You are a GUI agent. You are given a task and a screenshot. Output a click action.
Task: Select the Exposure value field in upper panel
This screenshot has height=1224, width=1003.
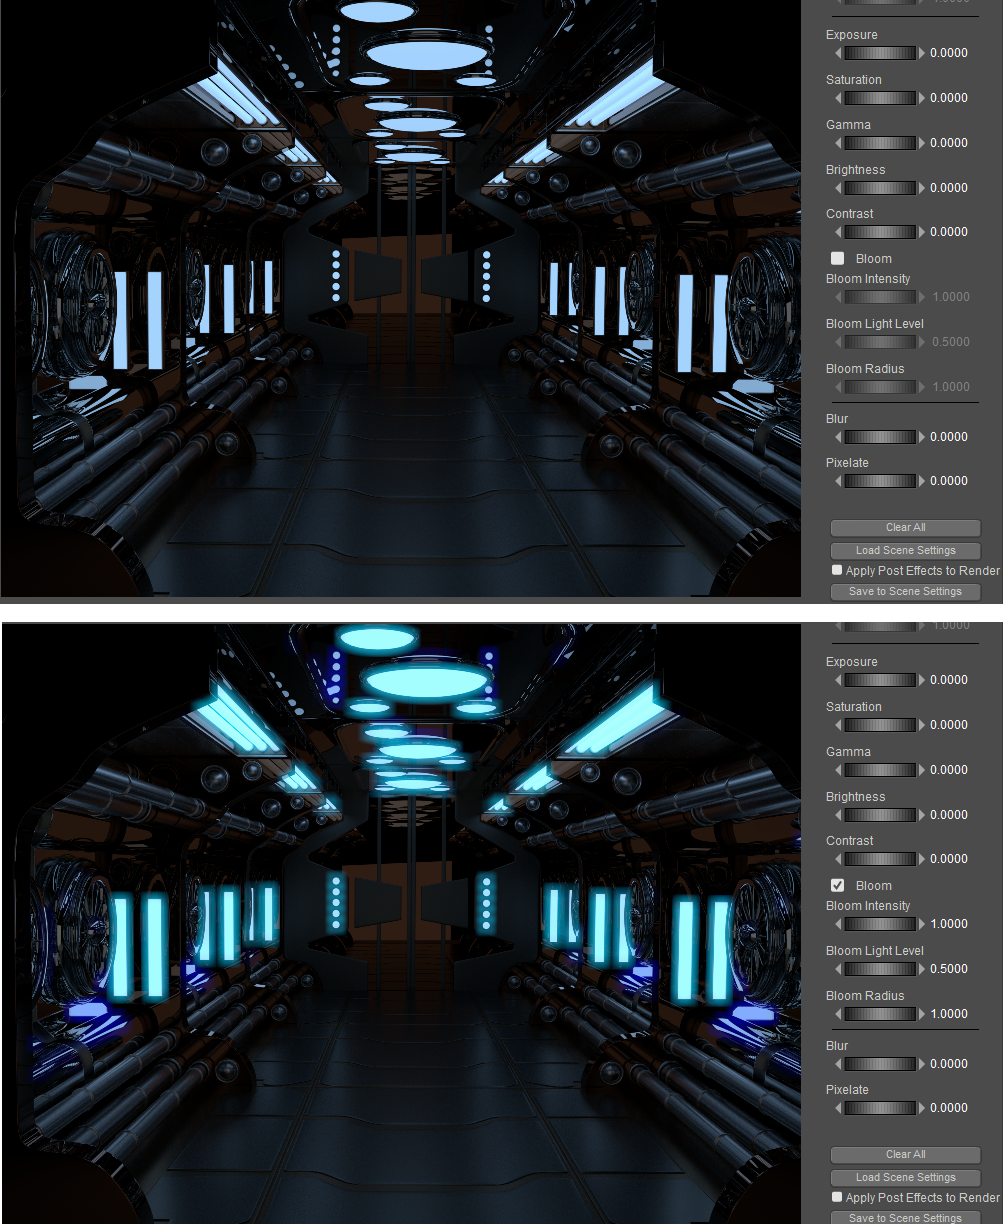[948, 53]
